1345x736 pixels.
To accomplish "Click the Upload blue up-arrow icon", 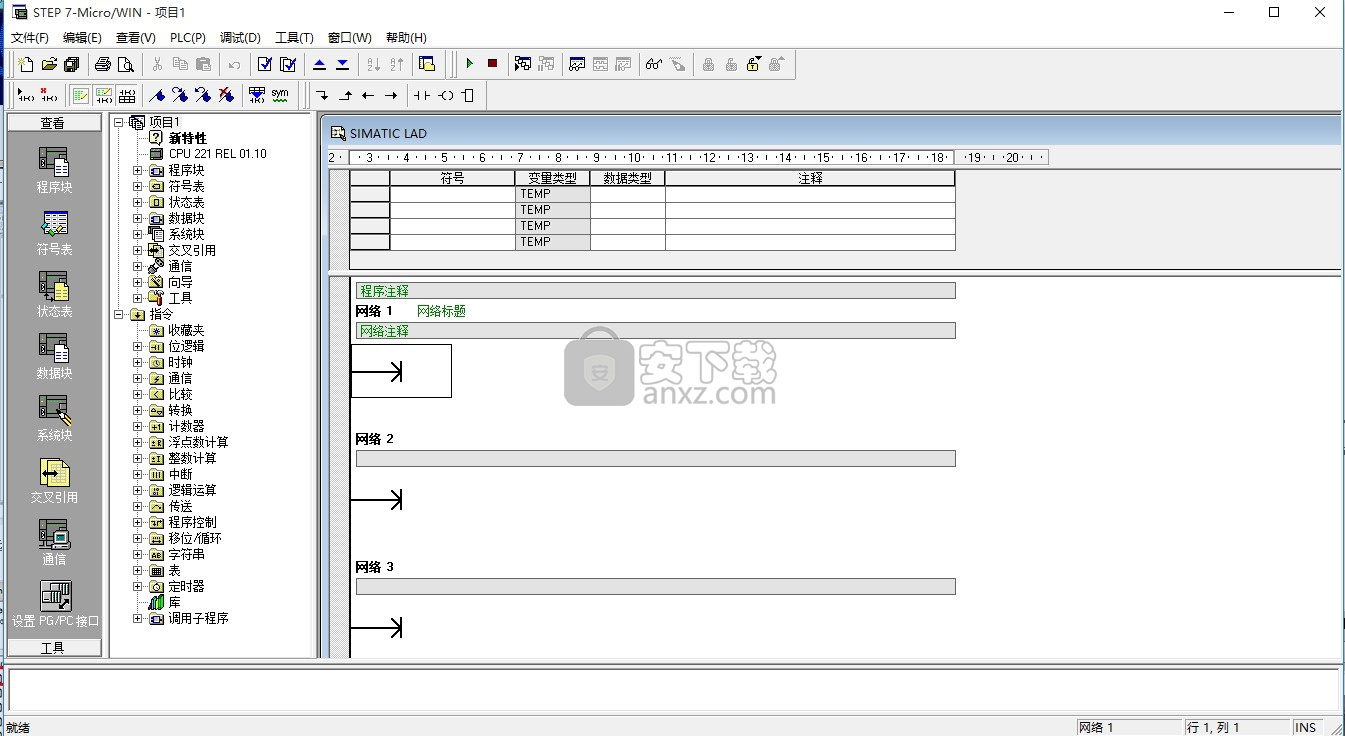I will 319,64.
